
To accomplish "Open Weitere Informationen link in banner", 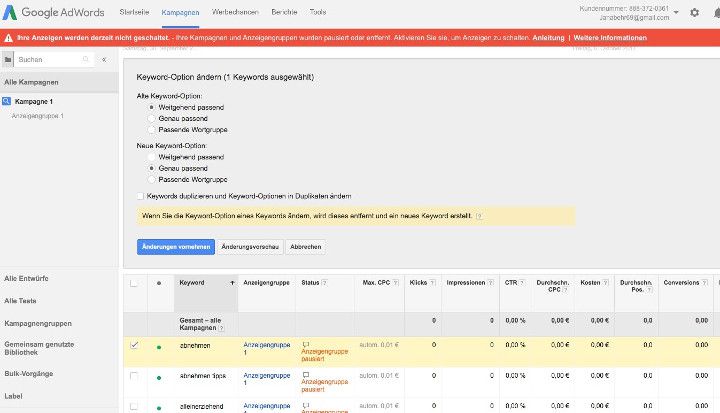I will click(x=610, y=38).
